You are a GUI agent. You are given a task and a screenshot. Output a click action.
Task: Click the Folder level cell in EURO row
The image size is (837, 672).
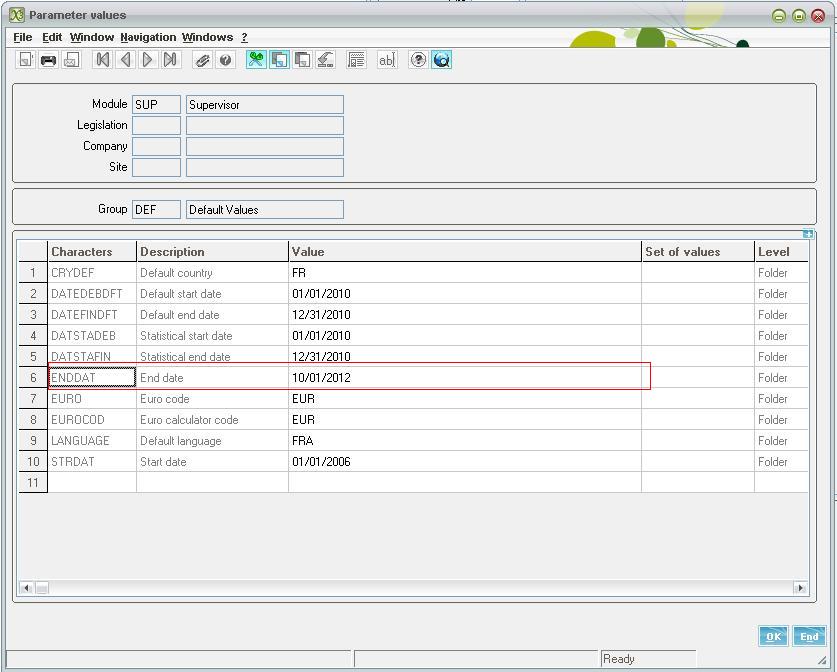coord(781,399)
